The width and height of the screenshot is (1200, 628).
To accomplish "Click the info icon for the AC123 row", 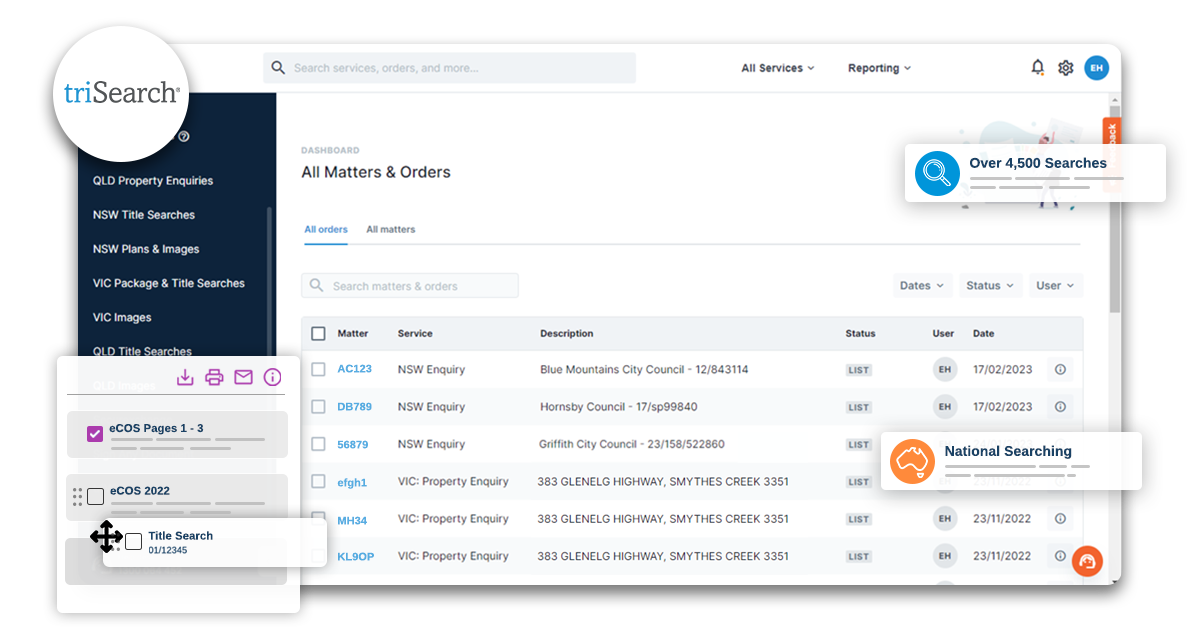I will click(1060, 369).
